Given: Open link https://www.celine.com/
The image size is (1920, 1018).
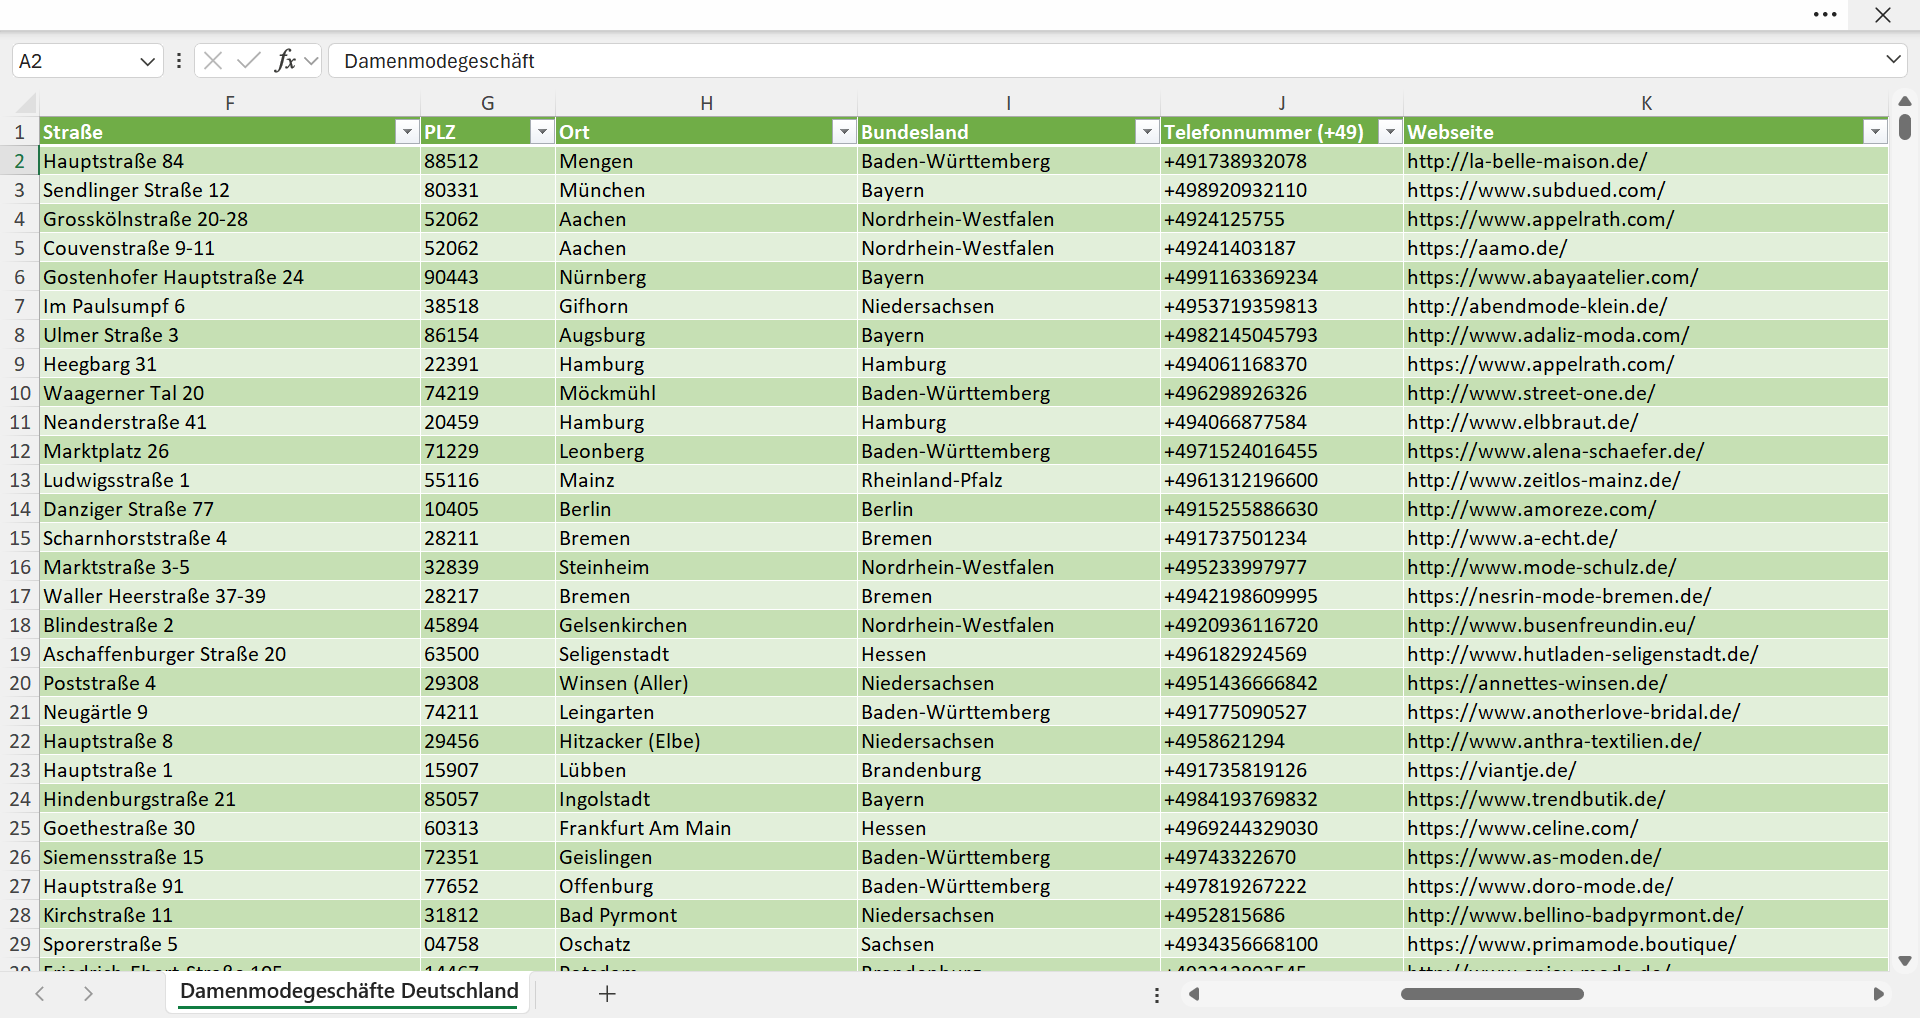Looking at the screenshot, I should coord(1522,828).
